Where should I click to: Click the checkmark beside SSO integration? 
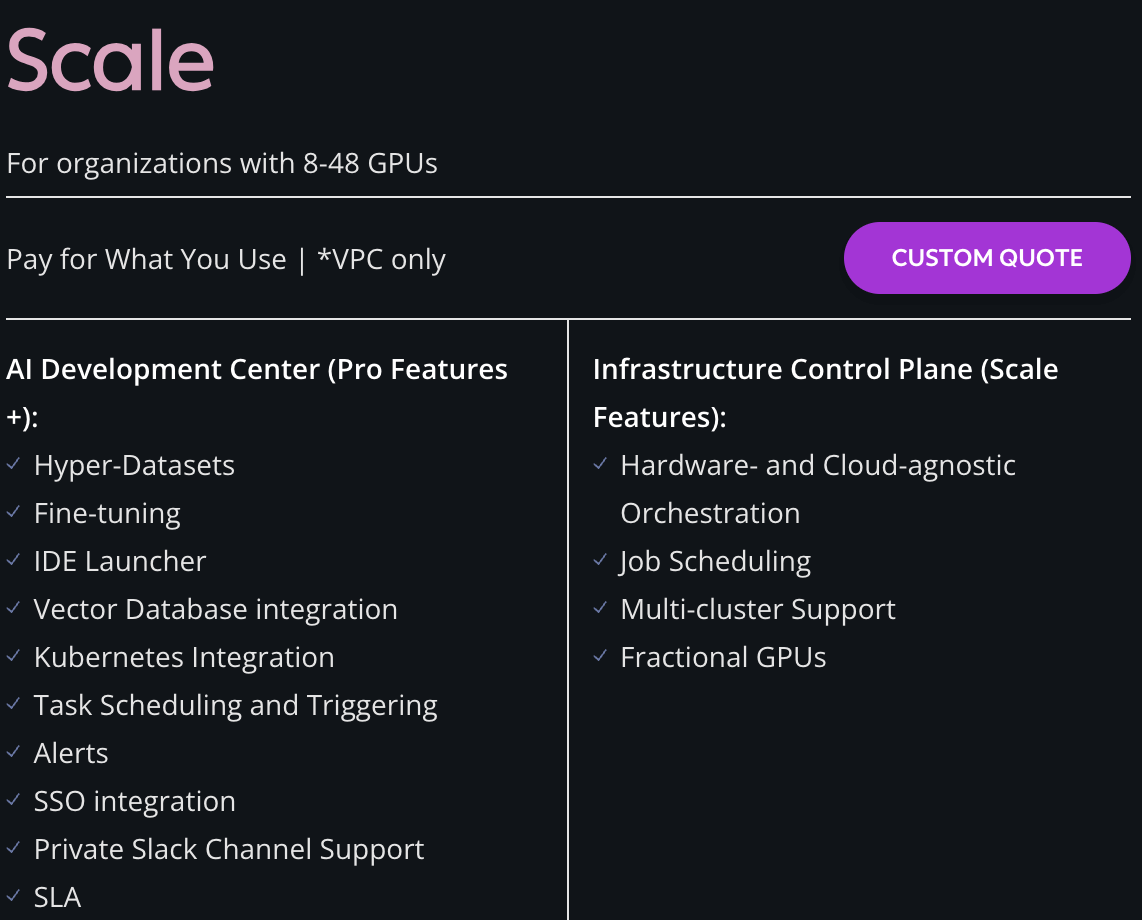pyautogui.click(x=13, y=801)
